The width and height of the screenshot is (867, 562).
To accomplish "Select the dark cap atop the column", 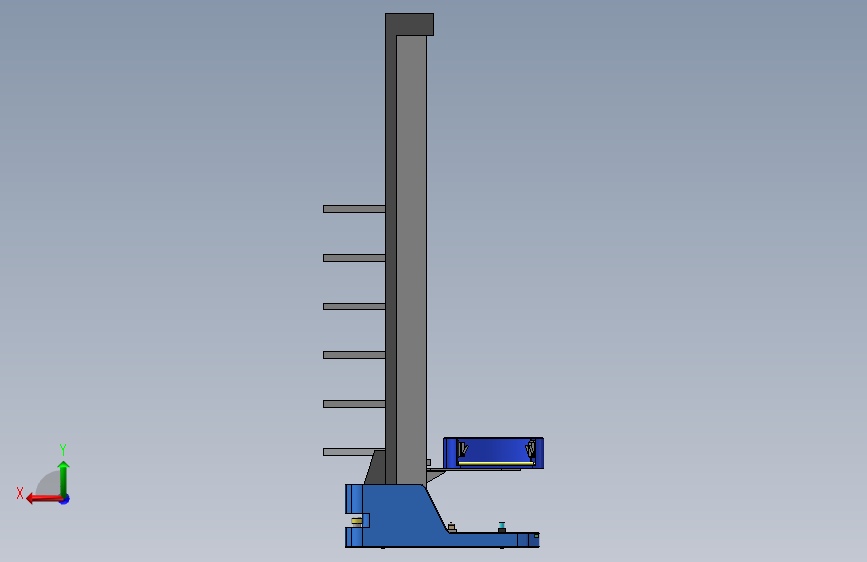I will coord(410,24).
